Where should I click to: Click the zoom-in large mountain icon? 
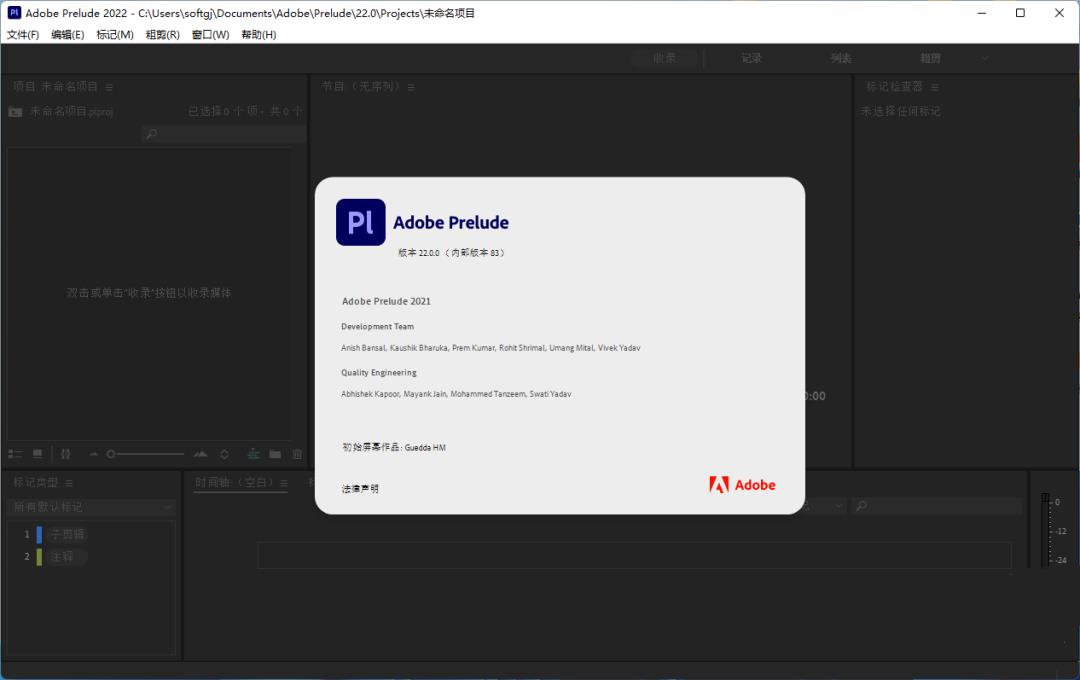click(x=200, y=454)
